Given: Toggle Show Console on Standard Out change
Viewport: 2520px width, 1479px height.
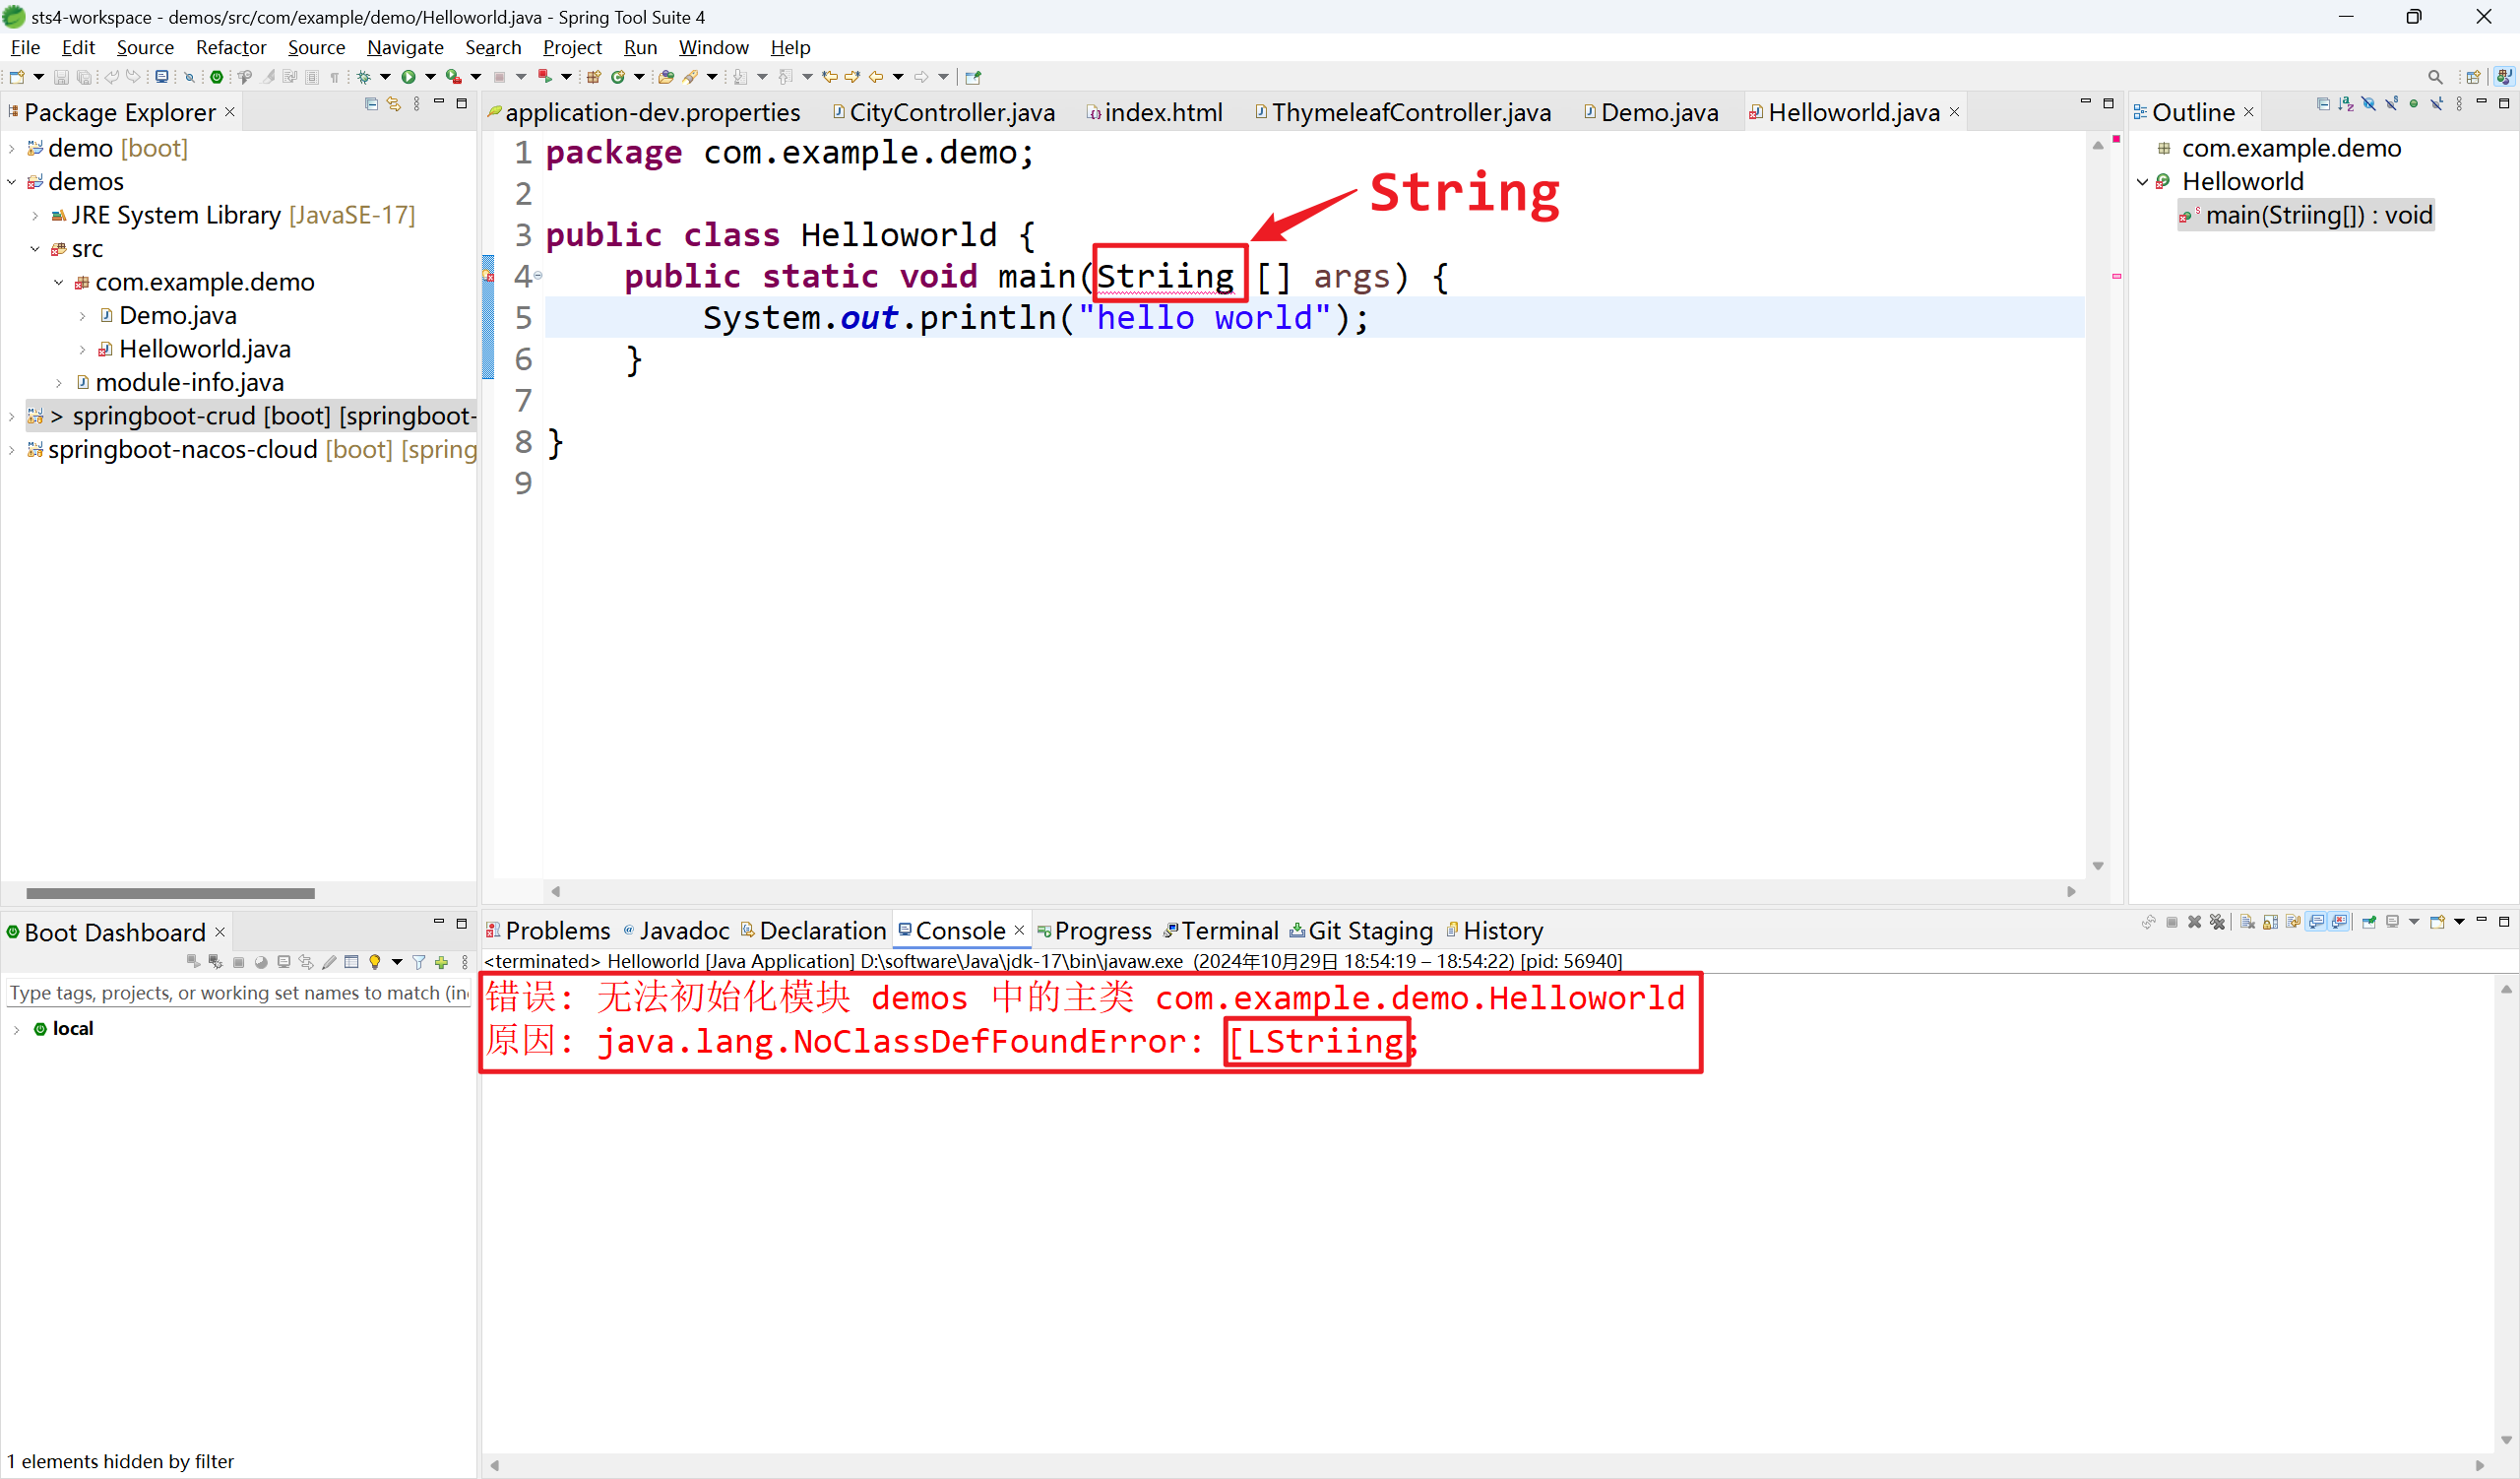Looking at the screenshot, I should point(2316,922).
